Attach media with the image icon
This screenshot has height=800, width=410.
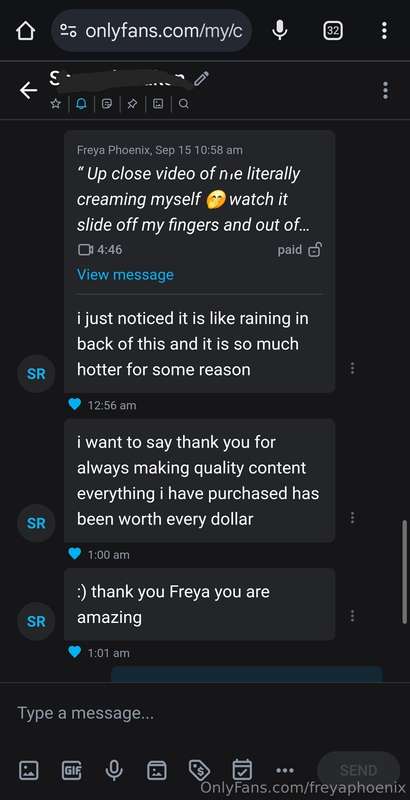(x=29, y=770)
